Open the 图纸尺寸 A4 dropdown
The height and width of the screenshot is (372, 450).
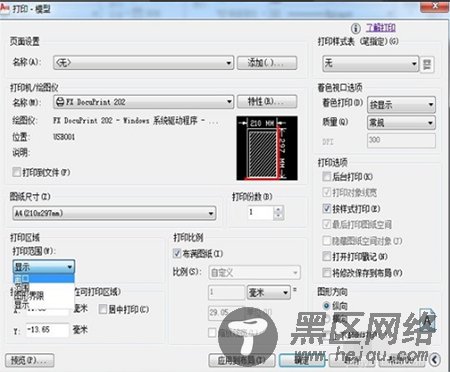[114, 213]
